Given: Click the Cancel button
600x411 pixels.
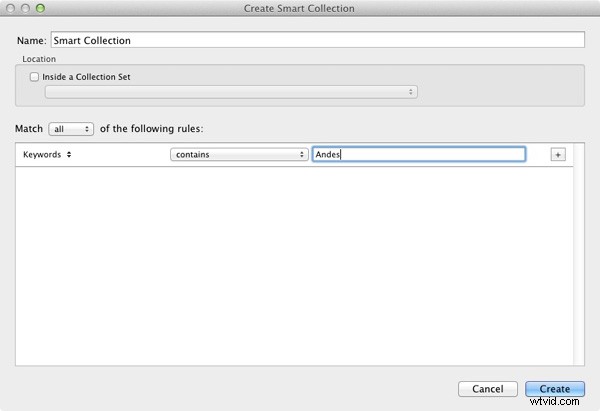Looking at the screenshot, I should coord(488,389).
